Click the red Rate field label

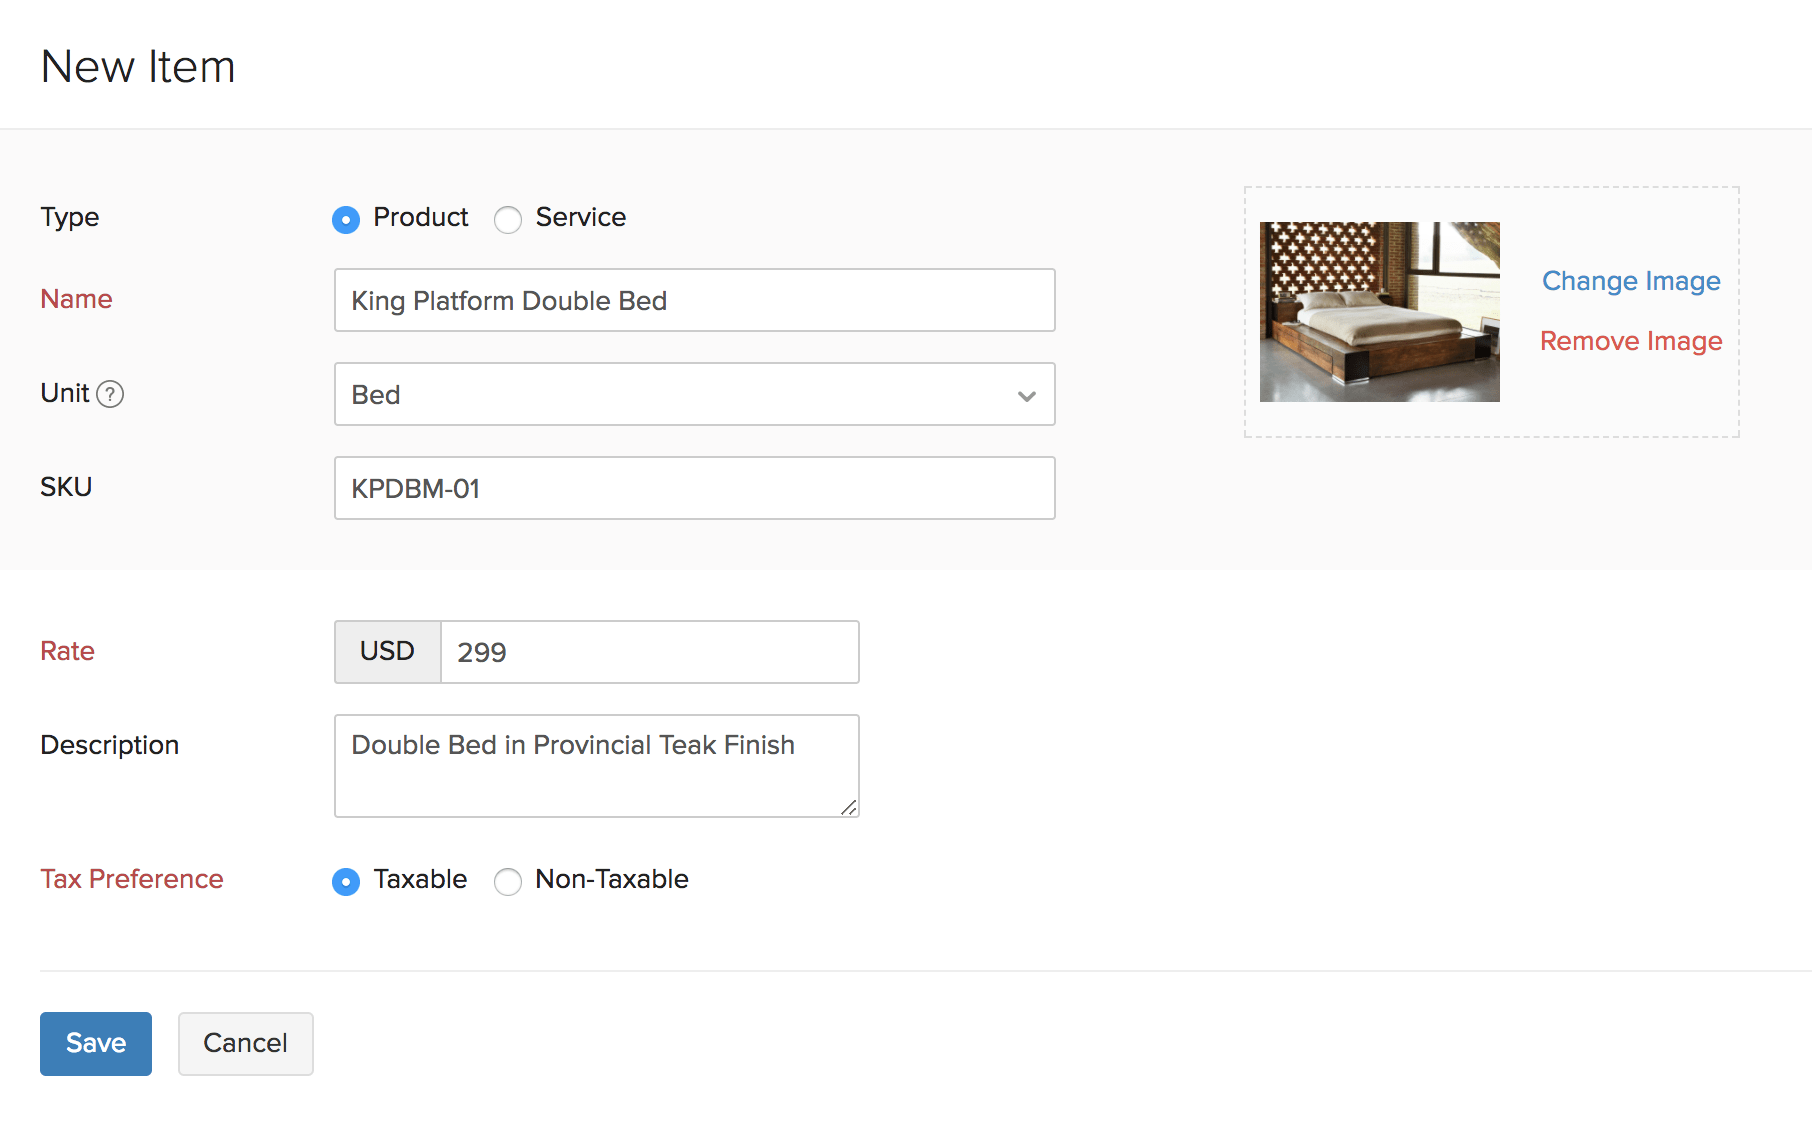tap(67, 651)
